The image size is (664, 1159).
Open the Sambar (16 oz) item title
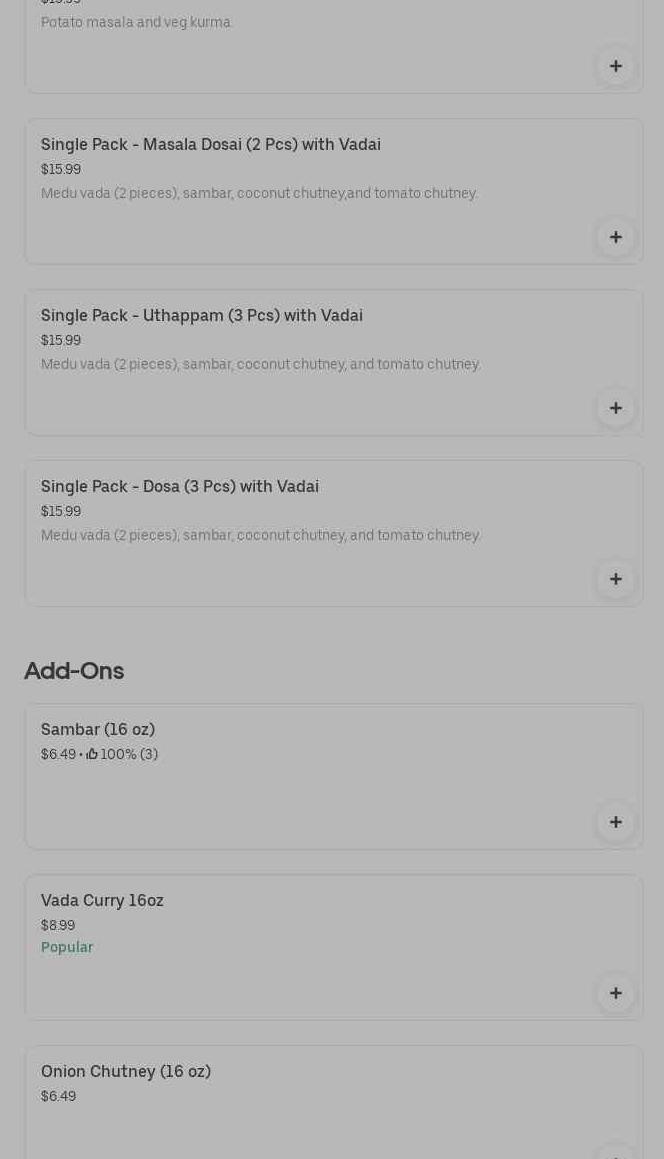[x=98, y=730]
